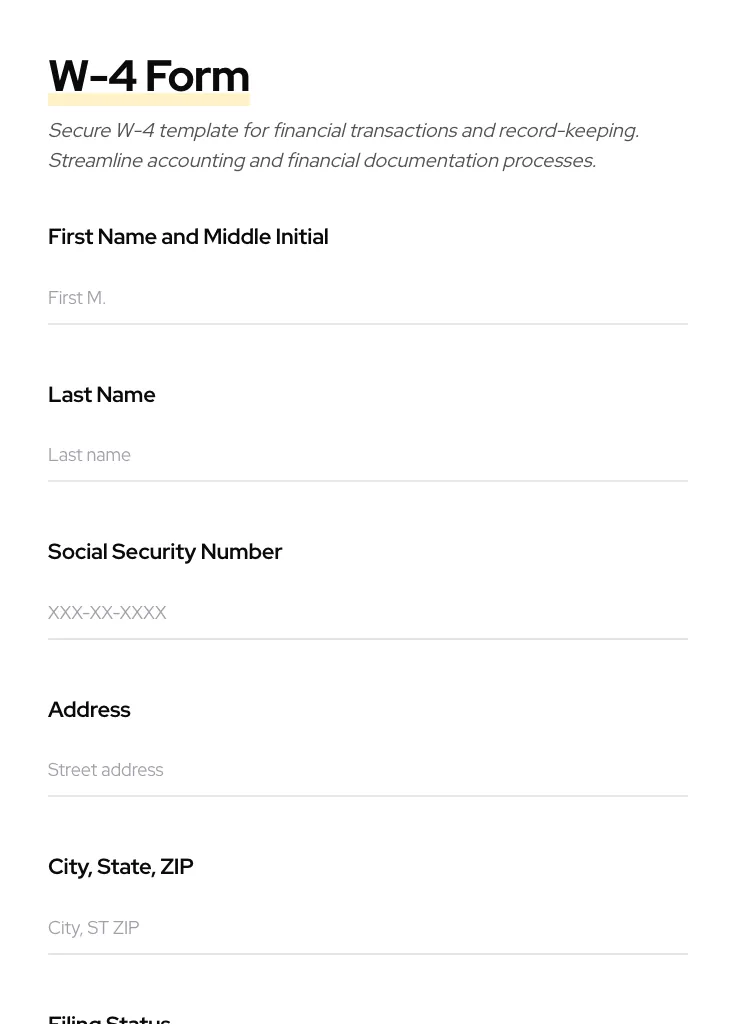The height and width of the screenshot is (1024, 736).
Task: Click the "City, State, ZIP" label
Action: point(121,867)
